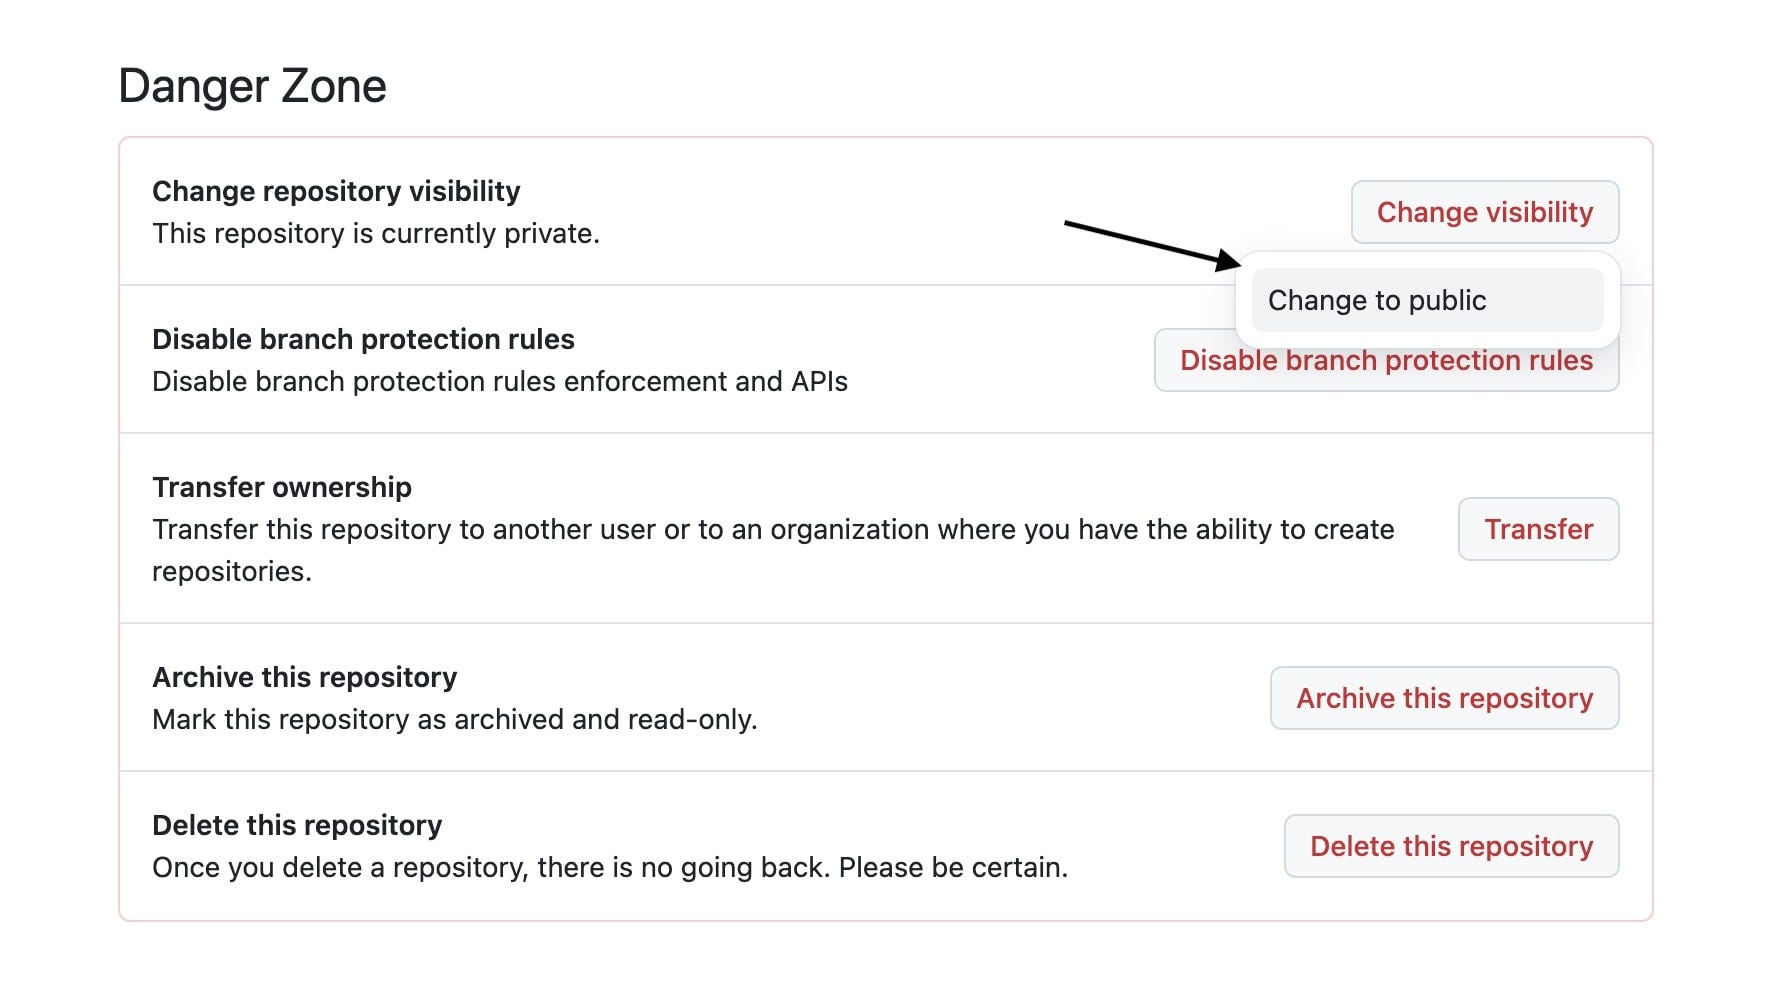
Task: Click Archive this repository button
Action: coord(1444,698)
